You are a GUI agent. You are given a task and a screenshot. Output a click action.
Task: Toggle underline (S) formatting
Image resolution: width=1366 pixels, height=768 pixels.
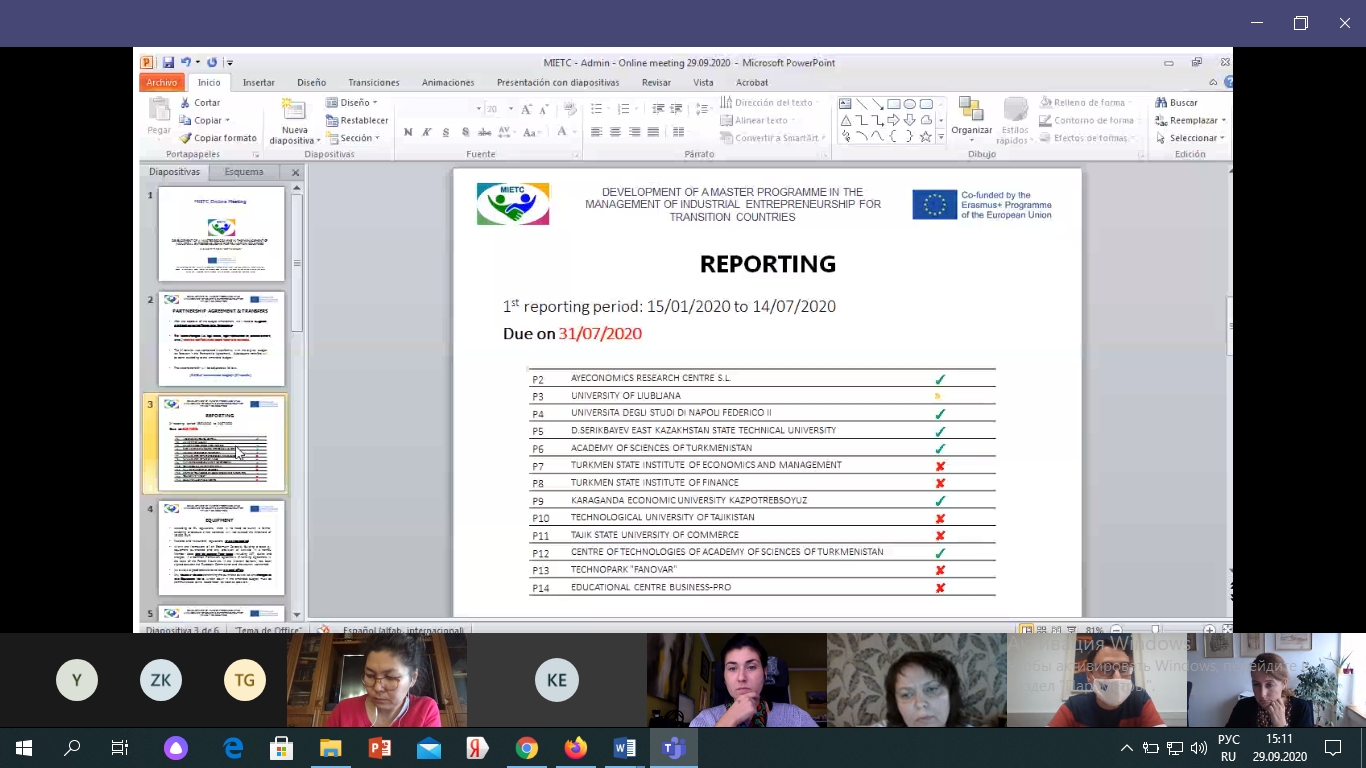(446, 132)
